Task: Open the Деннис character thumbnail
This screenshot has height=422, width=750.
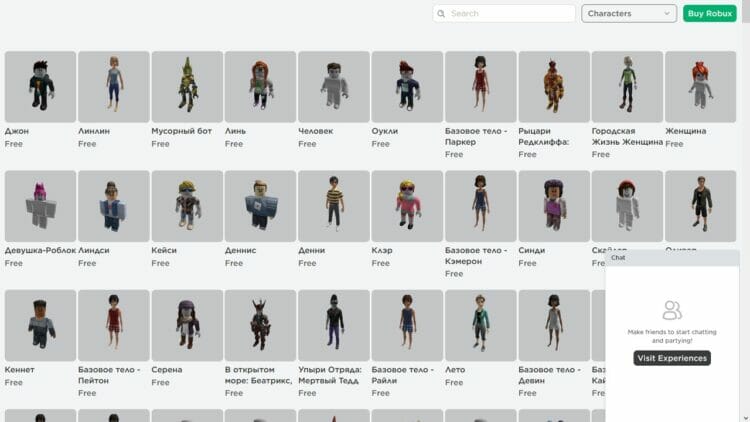Action: [260, 206]
